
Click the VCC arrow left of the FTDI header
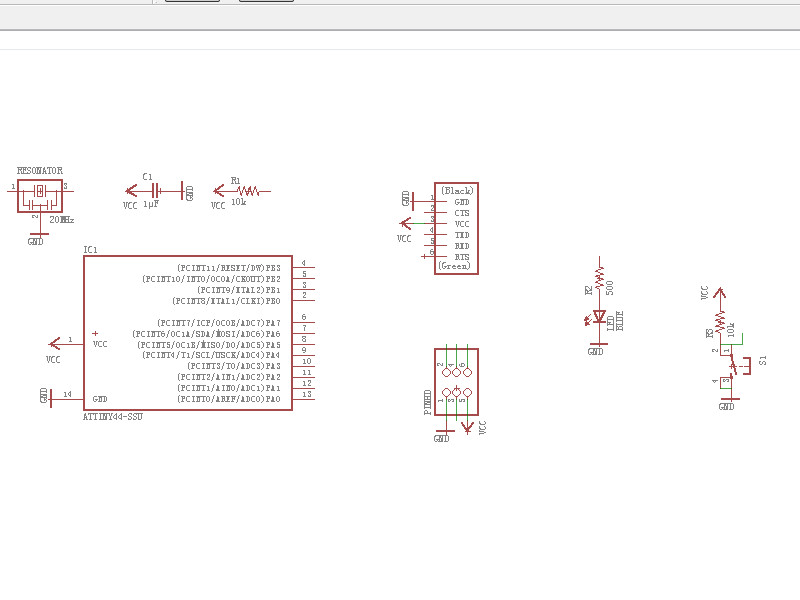pos(406,223)
